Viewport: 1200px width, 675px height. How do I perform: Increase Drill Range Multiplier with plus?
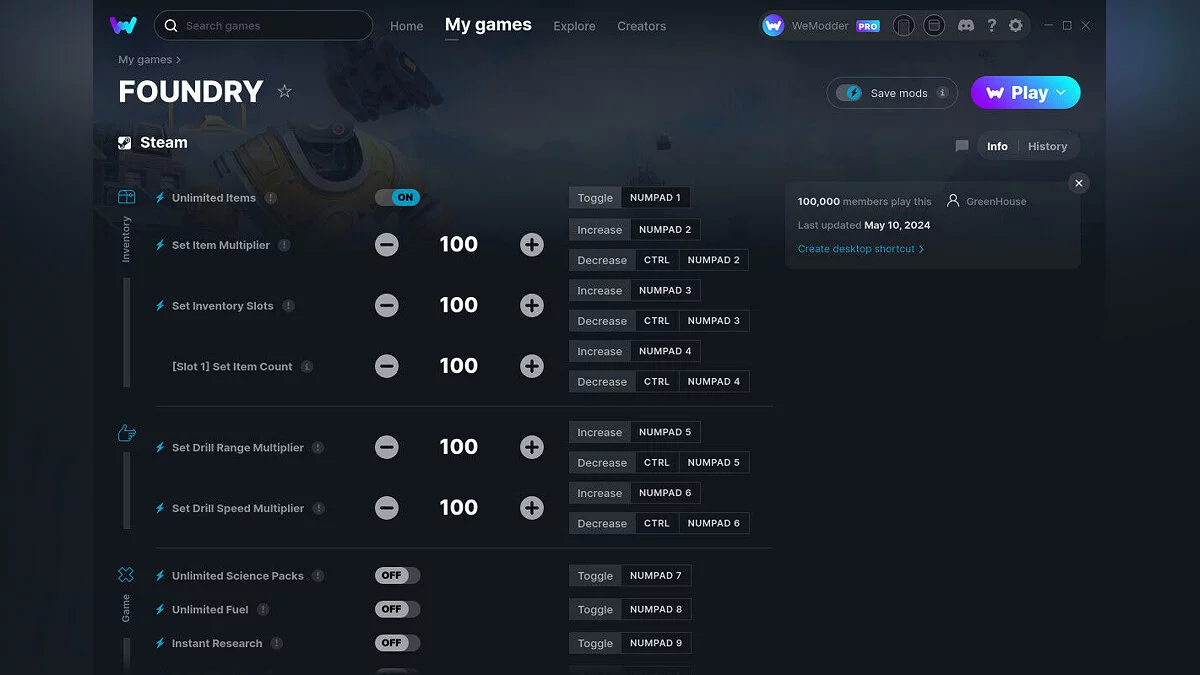tap(532, 447)
